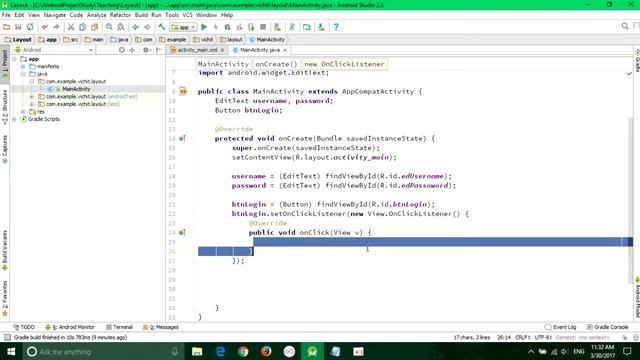
Task: Expand the manifests folder node
Action: [23, 67]
